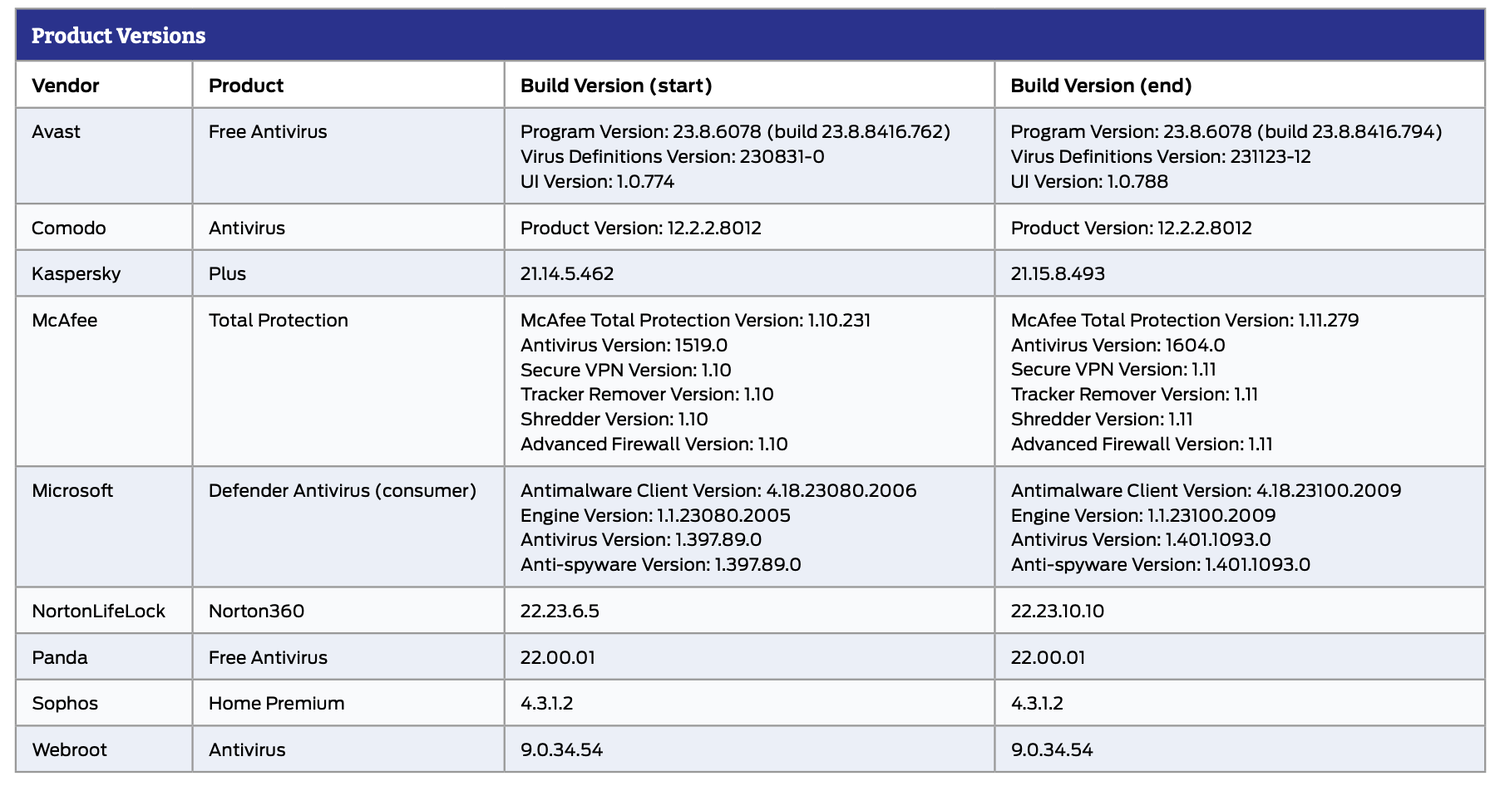Click the Build Version (start) column header
The image size is (1500, 786).
(x=616, y=86)
